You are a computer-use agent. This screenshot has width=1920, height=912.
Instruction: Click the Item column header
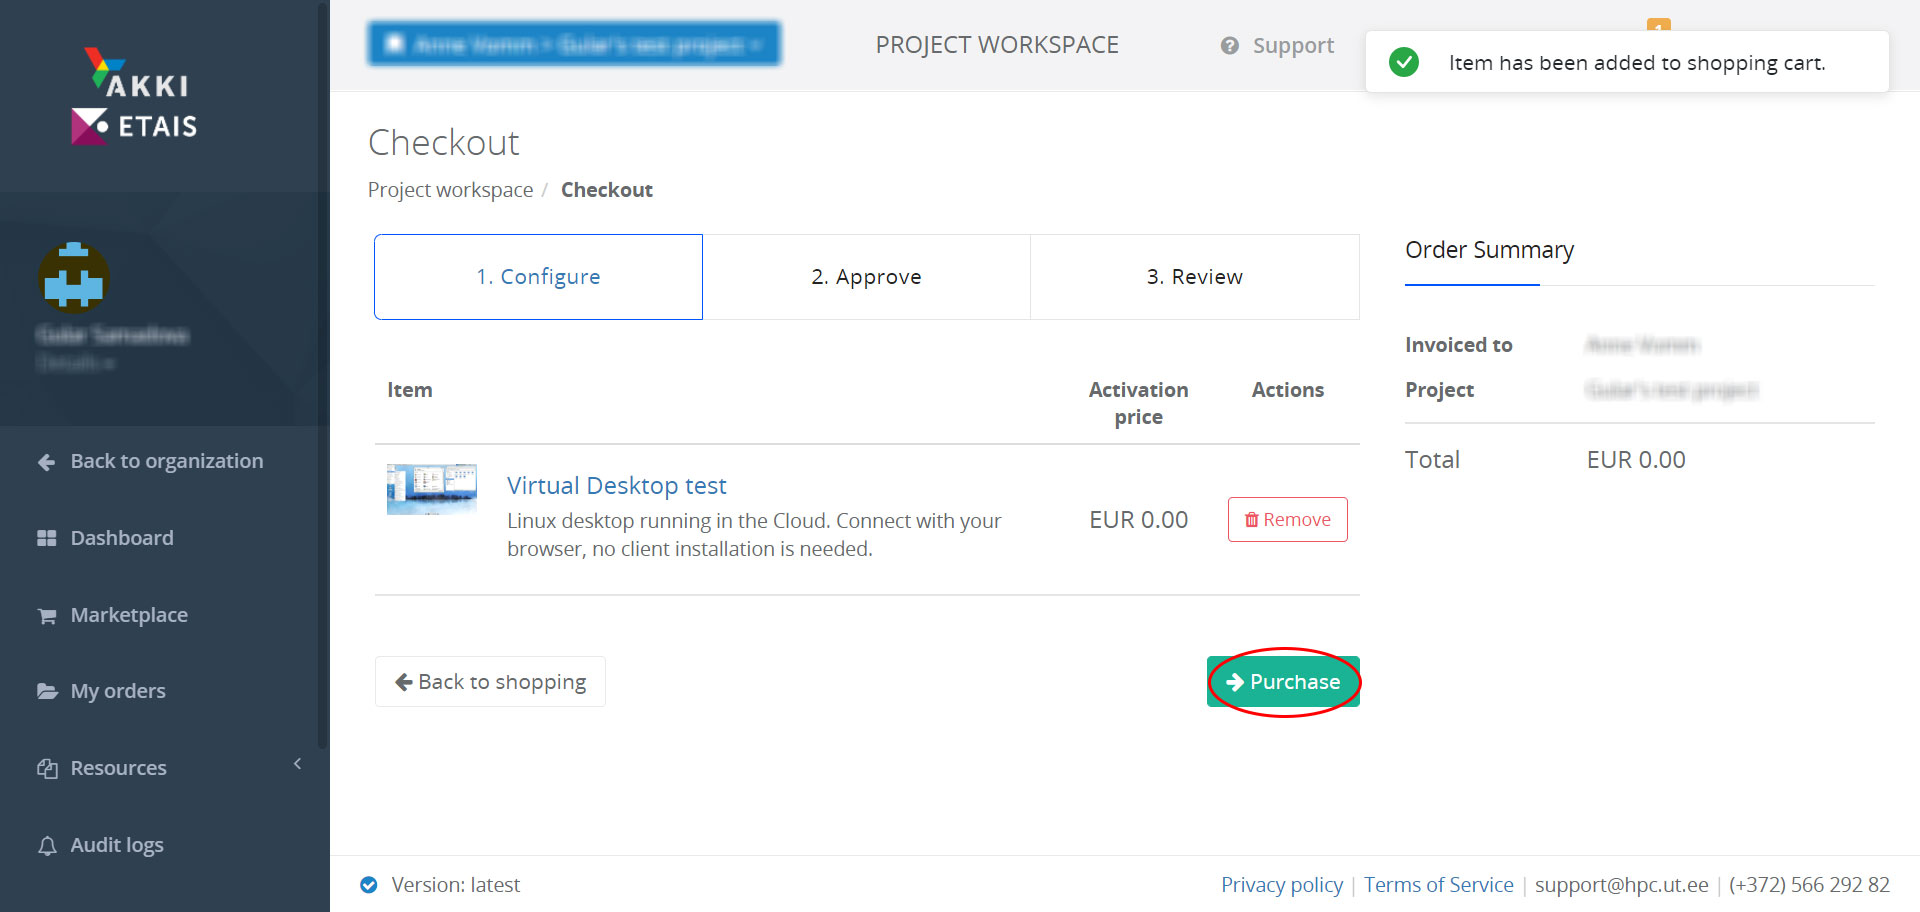click(x=410, y=390)
